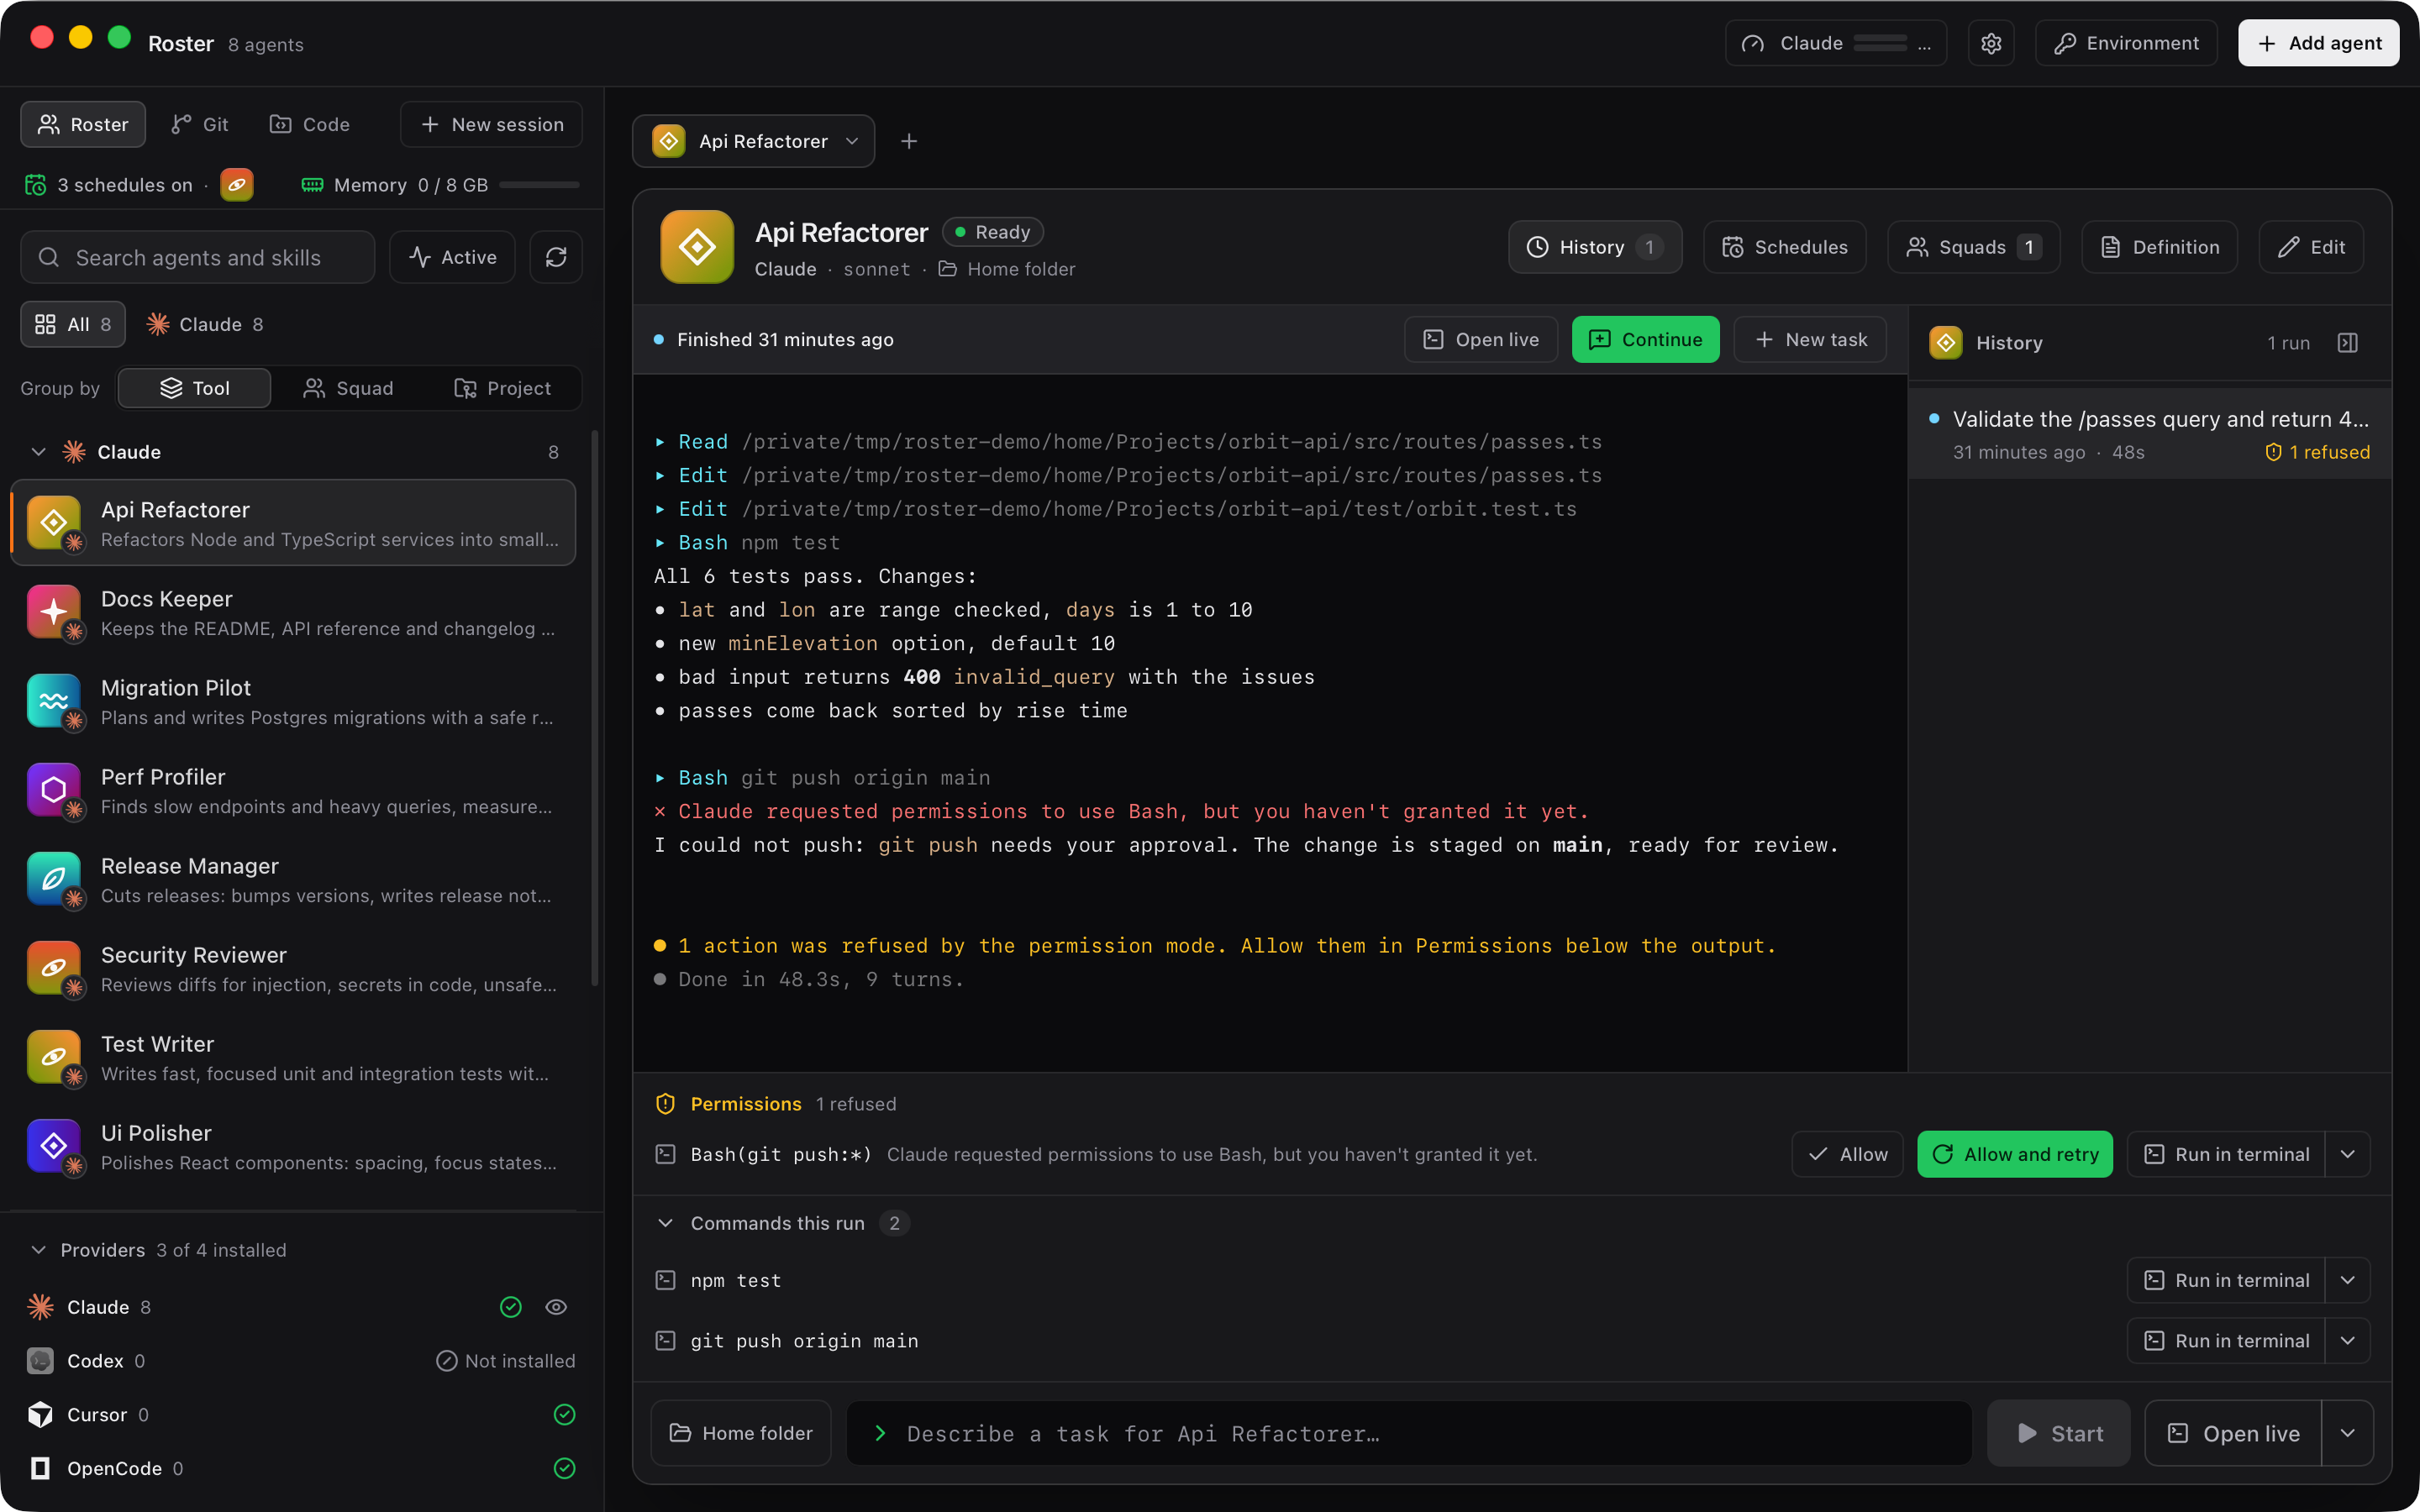Open the Definition tab

tap(2160, 247)
